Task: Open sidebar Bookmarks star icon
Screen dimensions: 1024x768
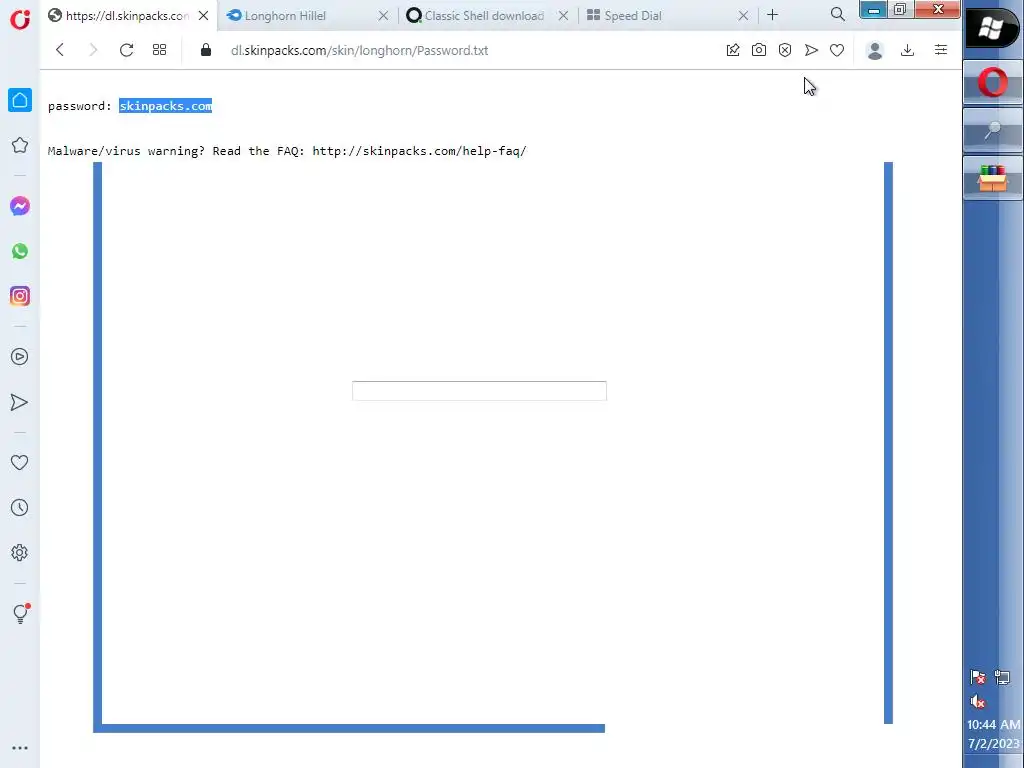Action: tap(20, 145)
